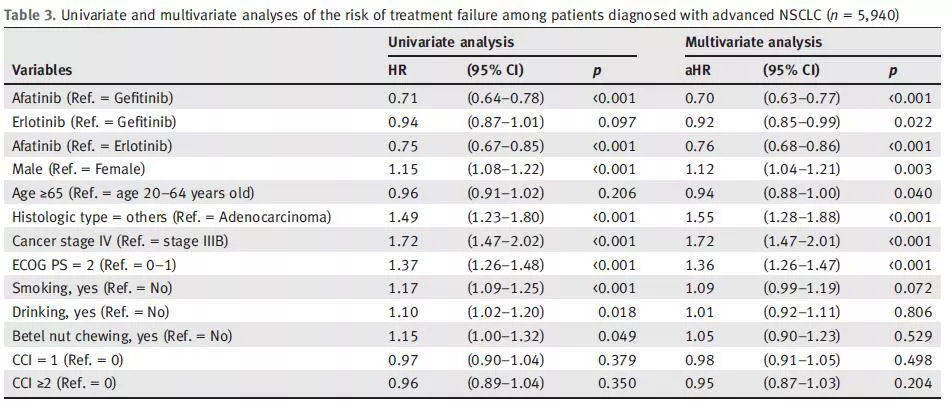This screenshot has height=404, width=952.
Task: Select the Multivariate analysis column header
Action: click(x=753, y=42)
